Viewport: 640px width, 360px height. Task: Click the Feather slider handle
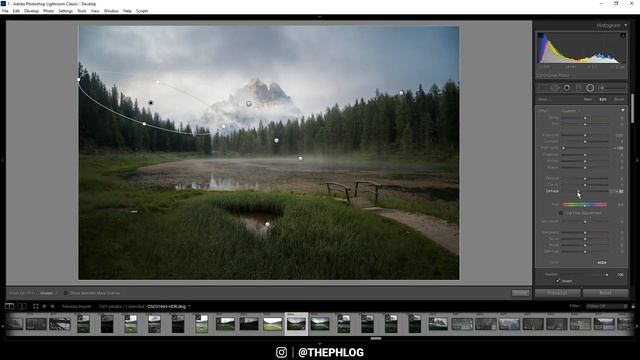pos(607,275)
